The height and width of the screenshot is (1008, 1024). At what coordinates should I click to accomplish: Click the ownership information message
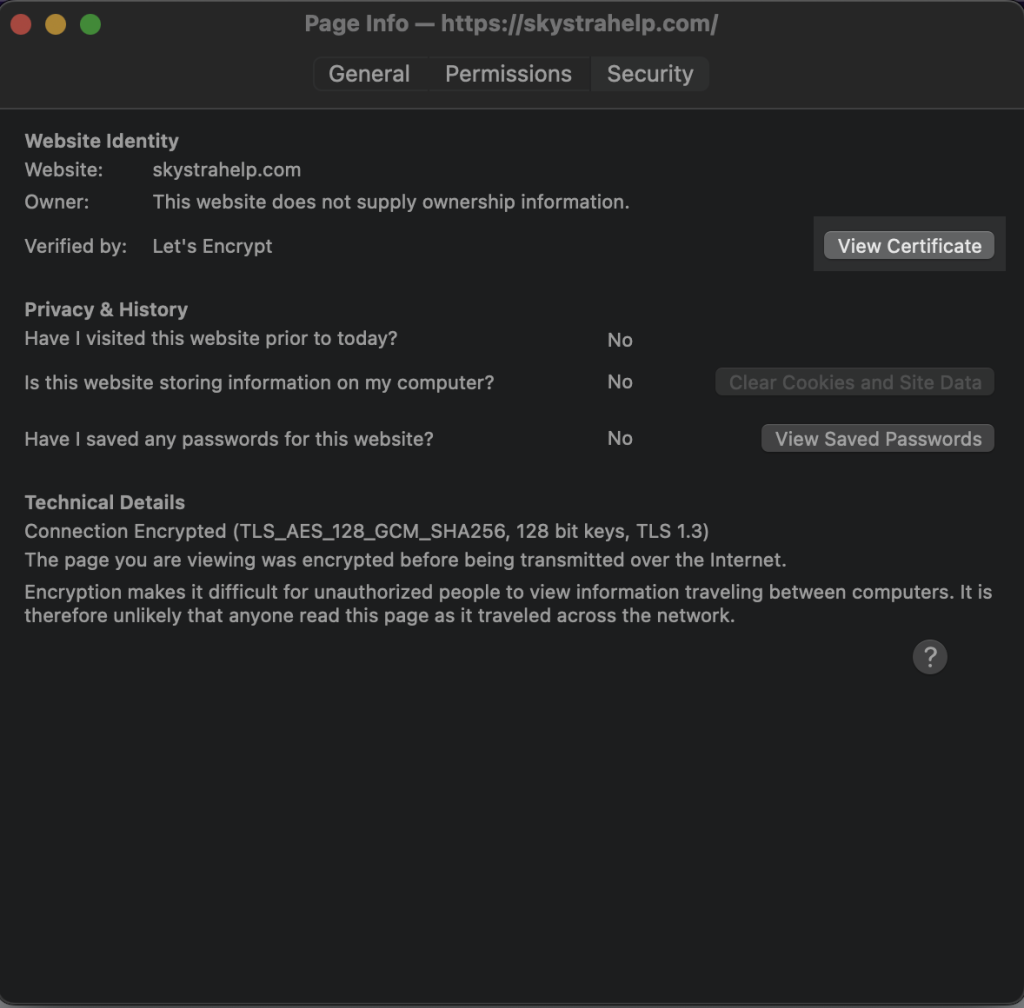pyautogui.click(x=390, y=202)
